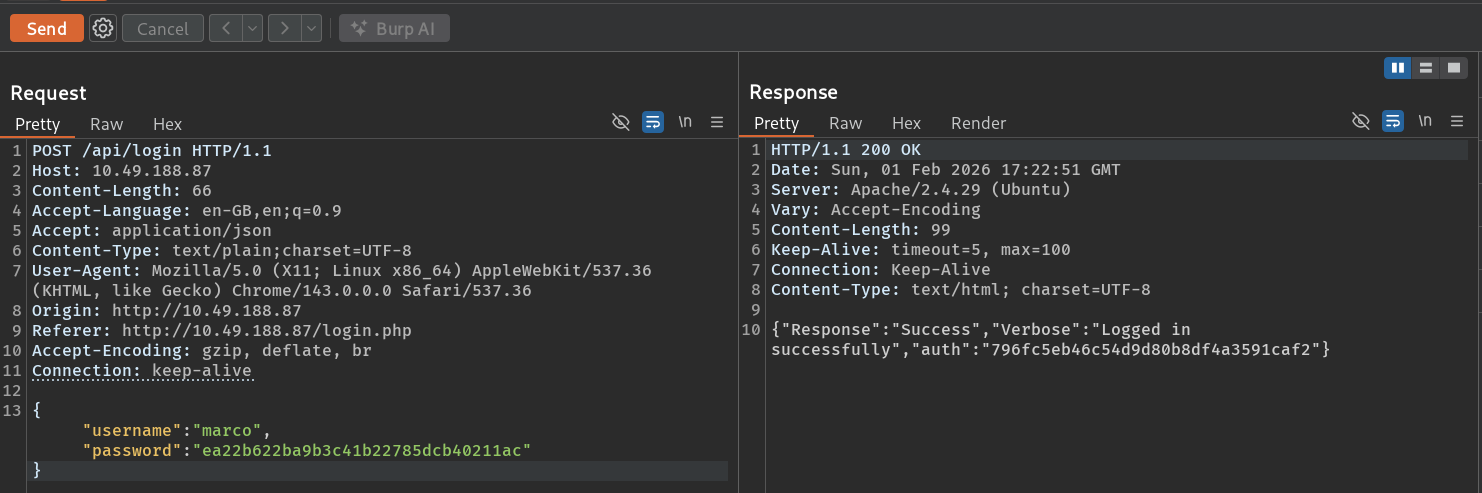Image resolution: width=1482 pixels, height=493 pixels.
Task: Select combined tabbed layout icon
Action: pyautogui.click(x=1453, y=68)
